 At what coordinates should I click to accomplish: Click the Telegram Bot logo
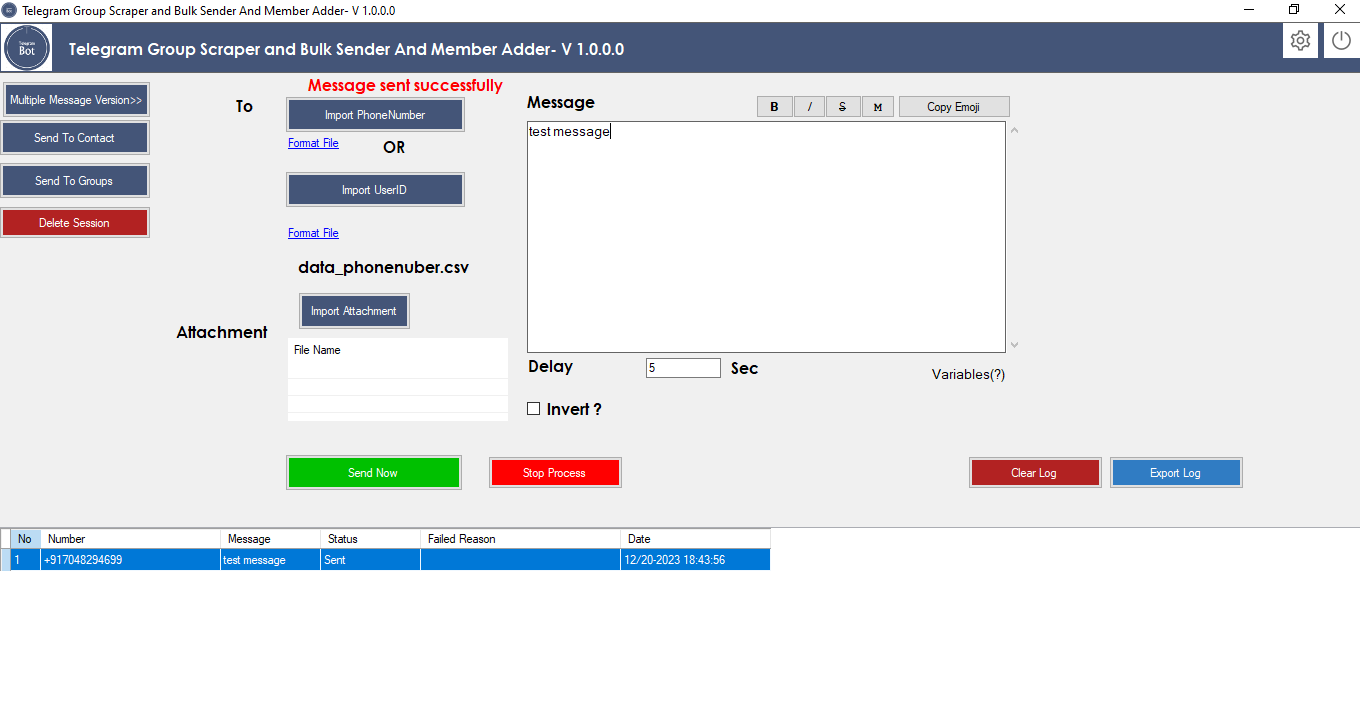point(26,46)
